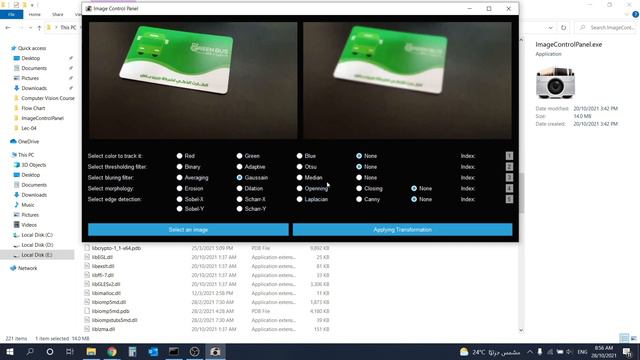Click the ImageControlPanel.exe preview icon

555,83
